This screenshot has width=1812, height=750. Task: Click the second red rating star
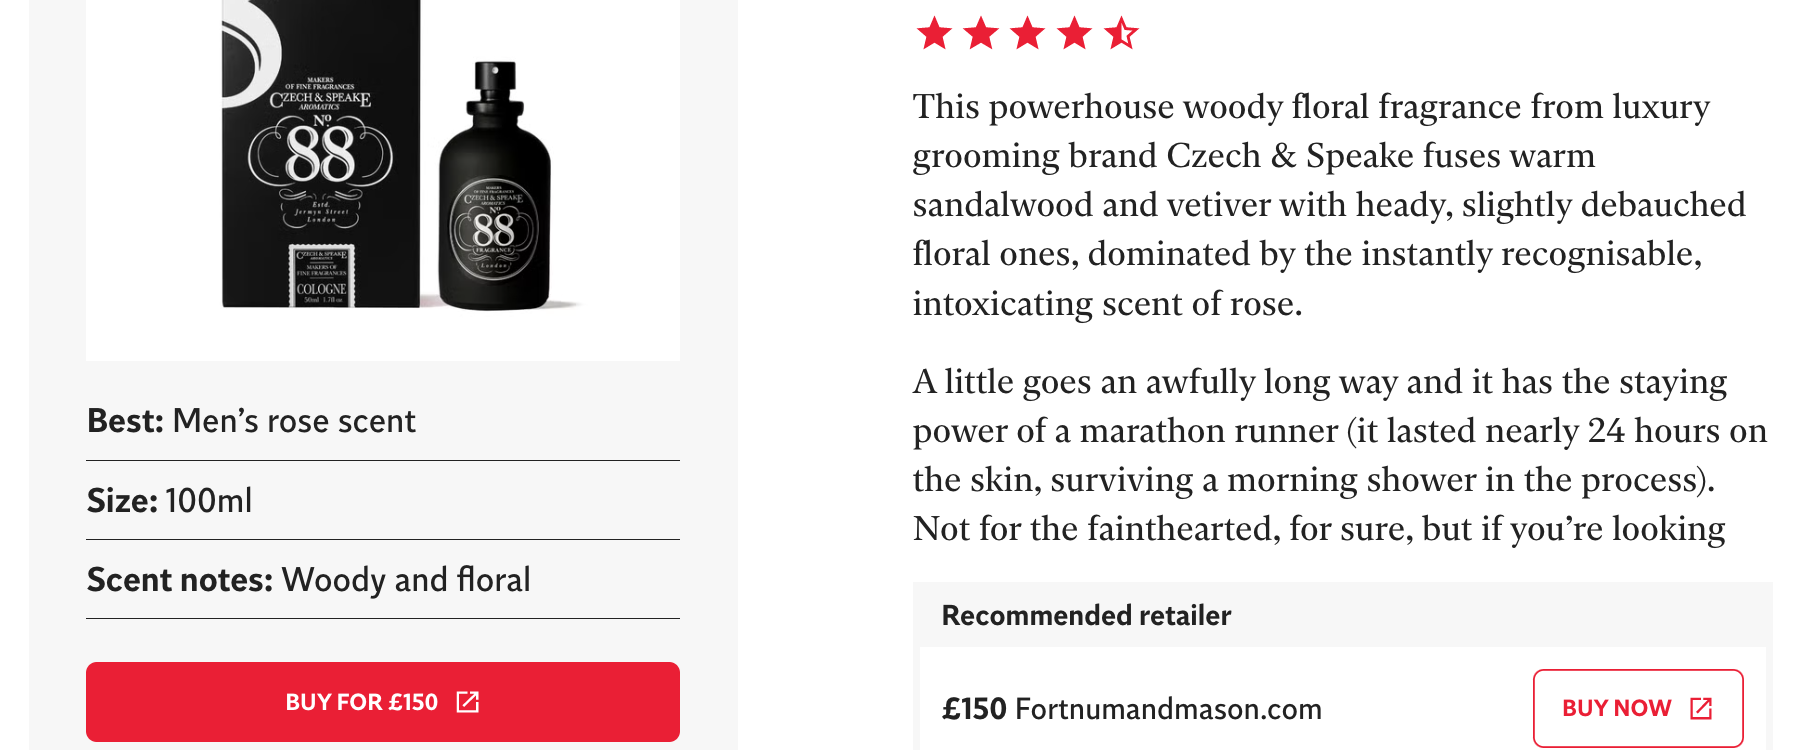coord(981,34)
